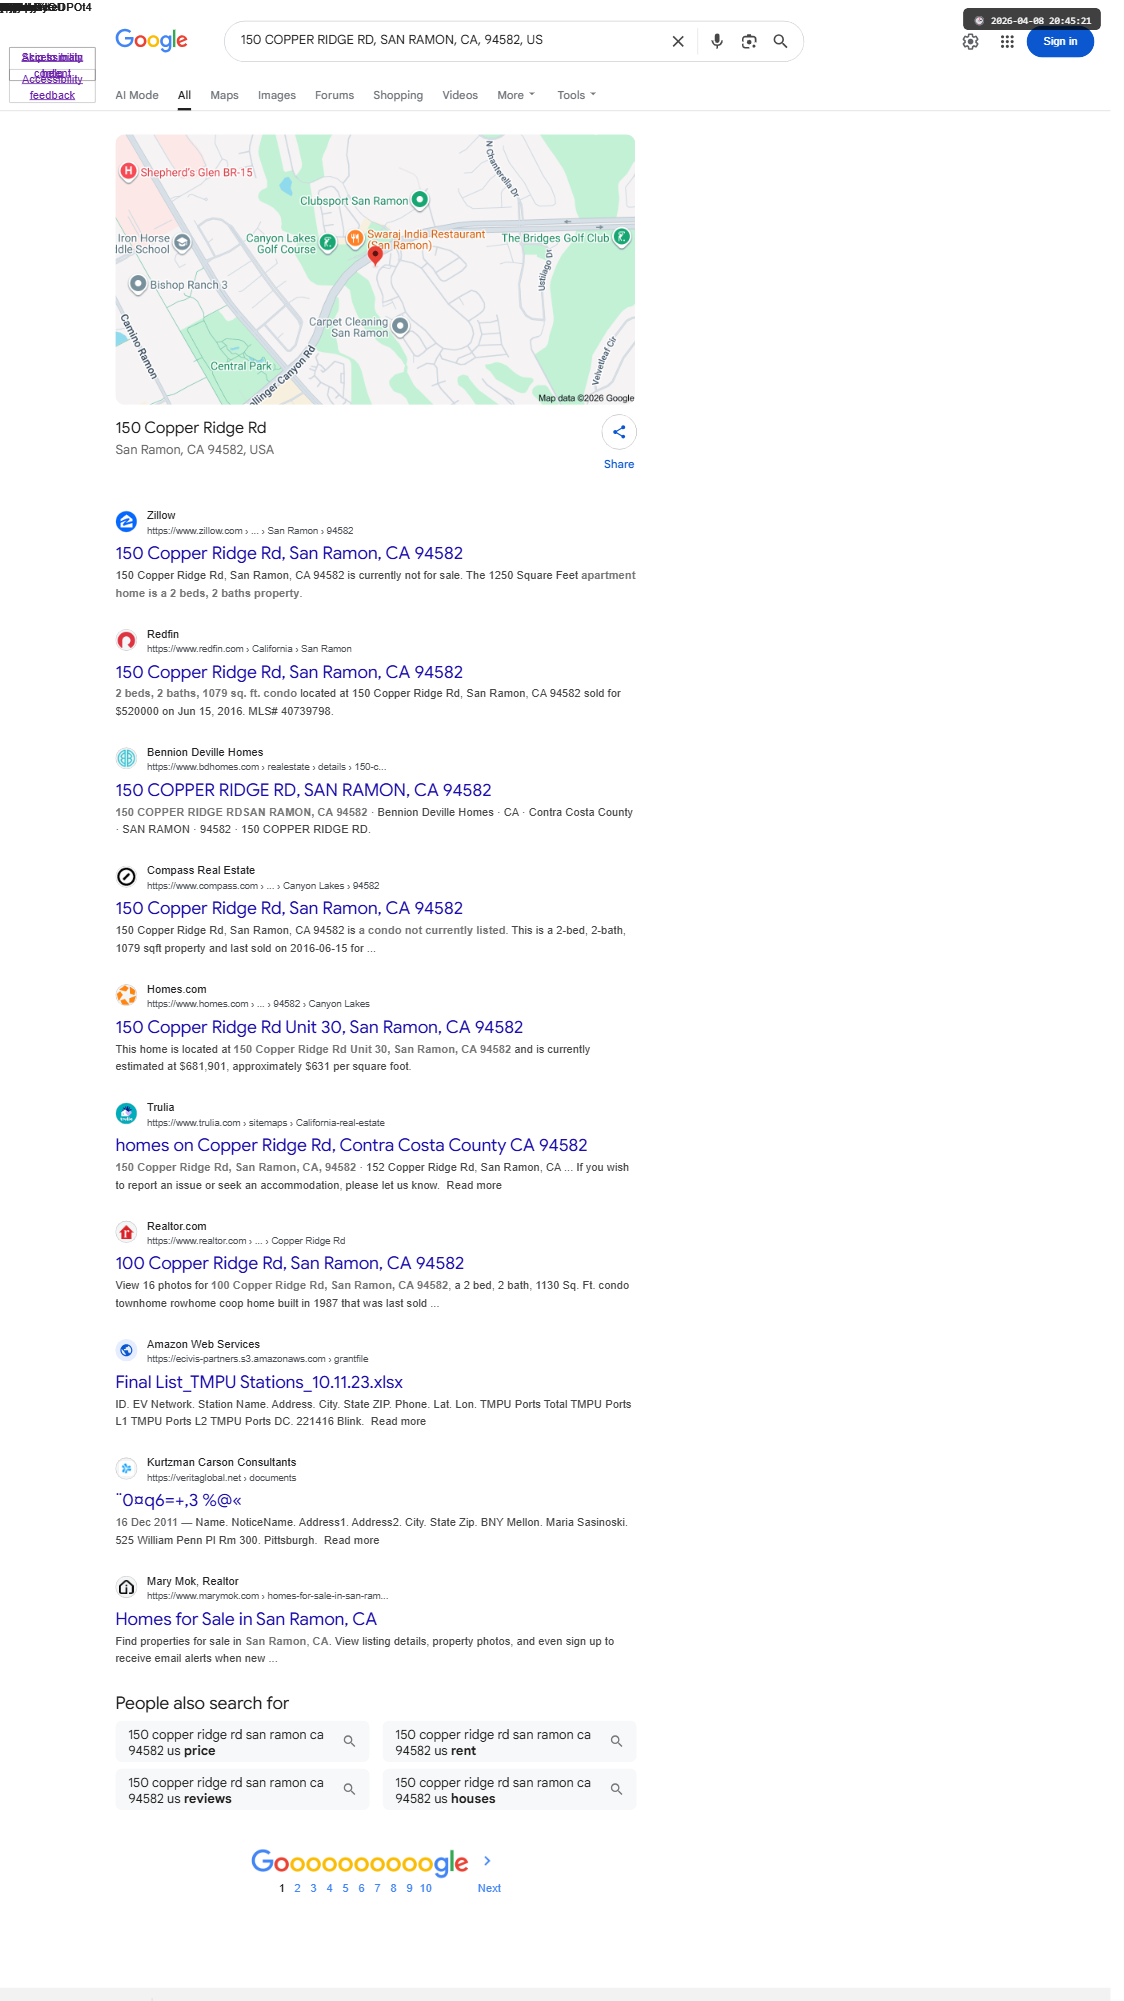Click the Realtor.com favicon
1124x2001 pixels.
(x=126, y=1233)
